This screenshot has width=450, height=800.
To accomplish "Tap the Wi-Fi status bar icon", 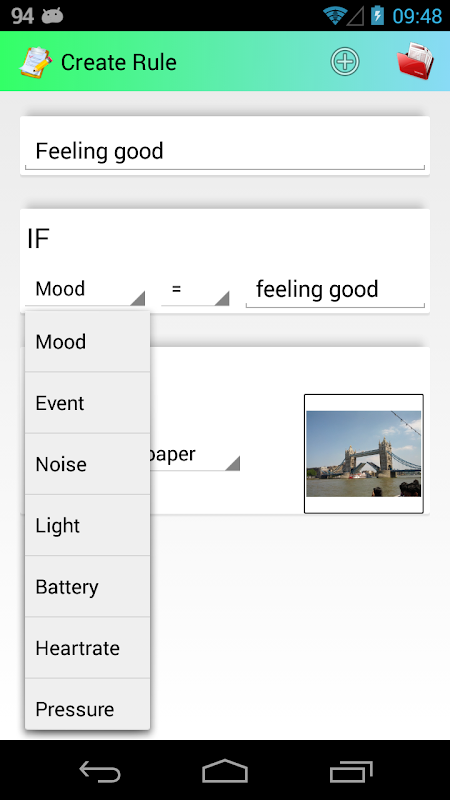I will (x=335, y=16).
